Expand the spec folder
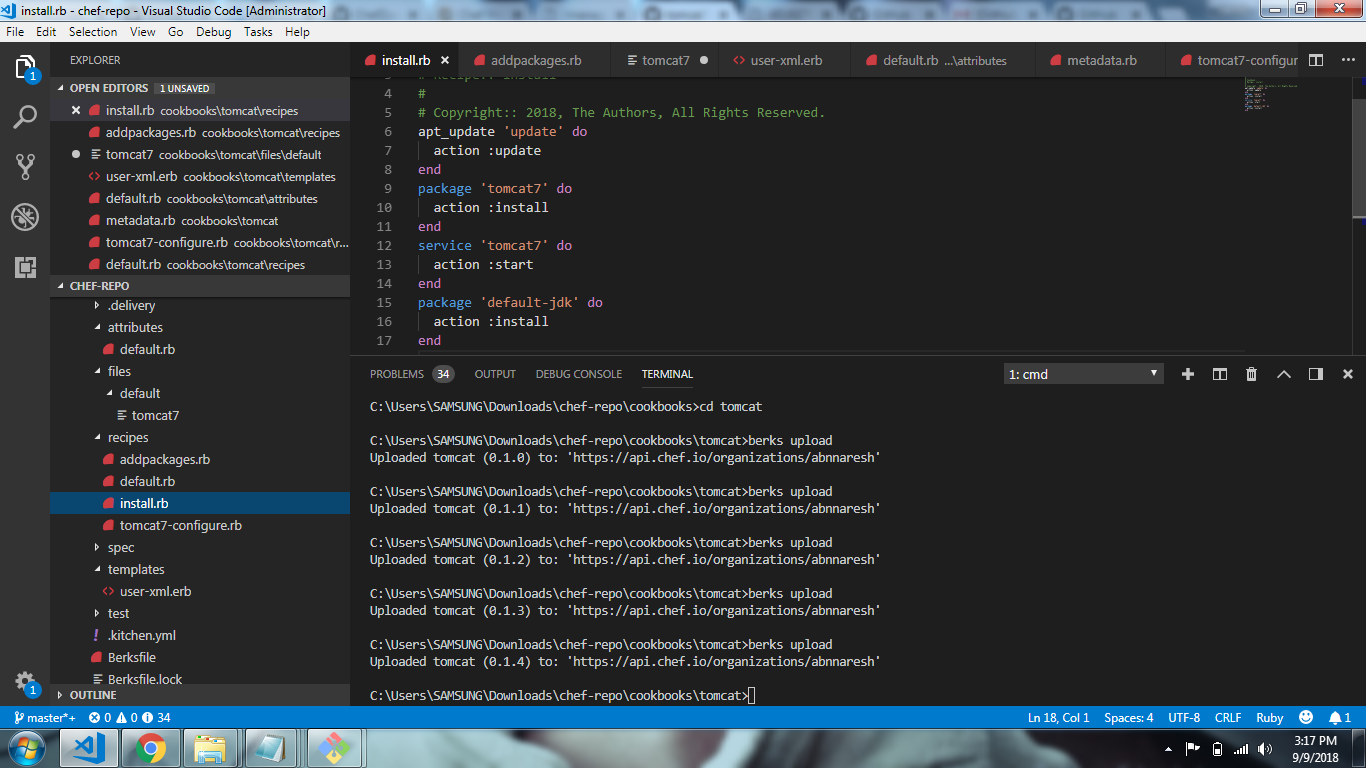The width and height of the screenshot is (1366, 768). point(120,547)
